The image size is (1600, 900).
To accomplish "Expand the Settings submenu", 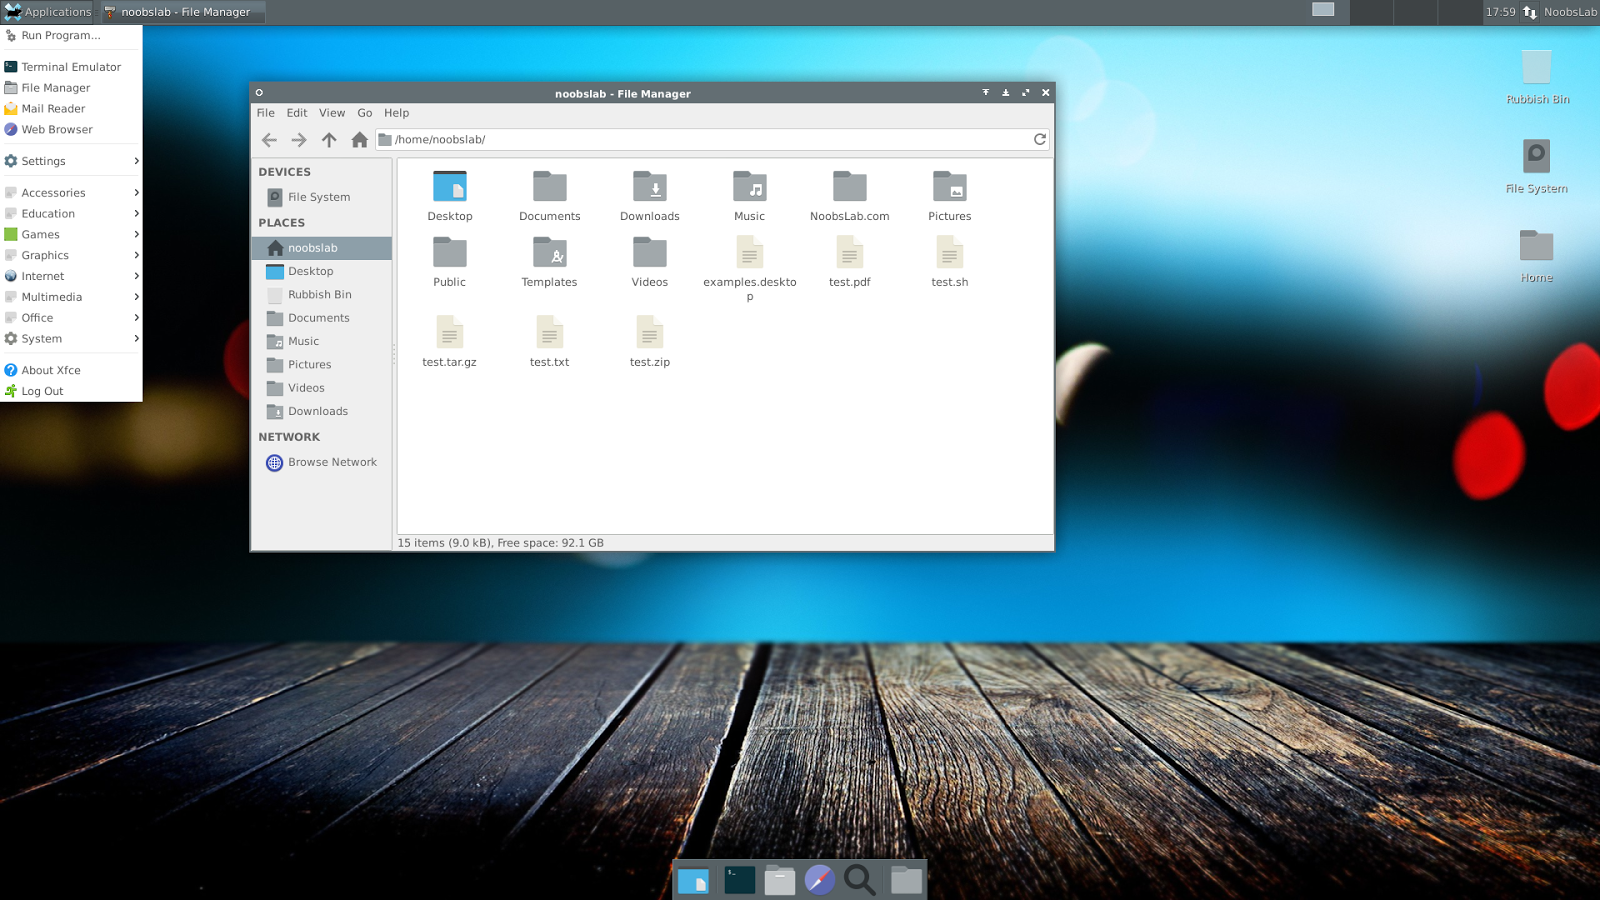I will (71, 161).
